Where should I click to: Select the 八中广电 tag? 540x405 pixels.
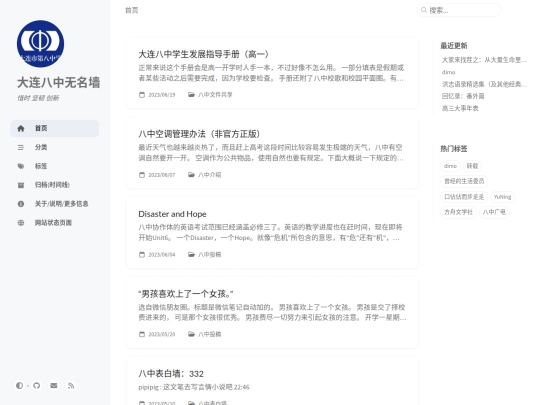pyautogui.click(x=494, y=212)
